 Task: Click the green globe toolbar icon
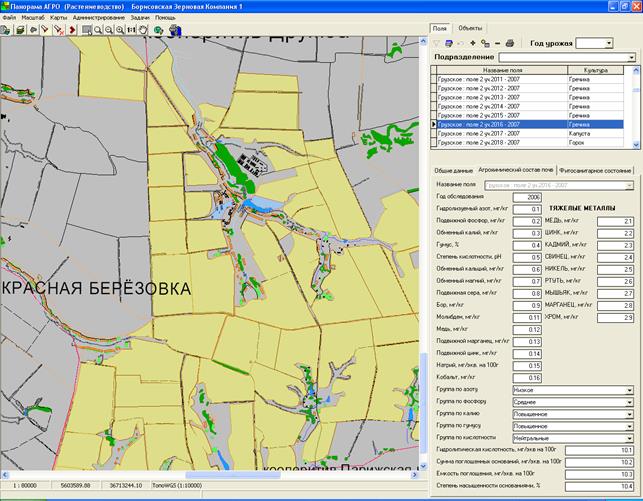point(158,30)
